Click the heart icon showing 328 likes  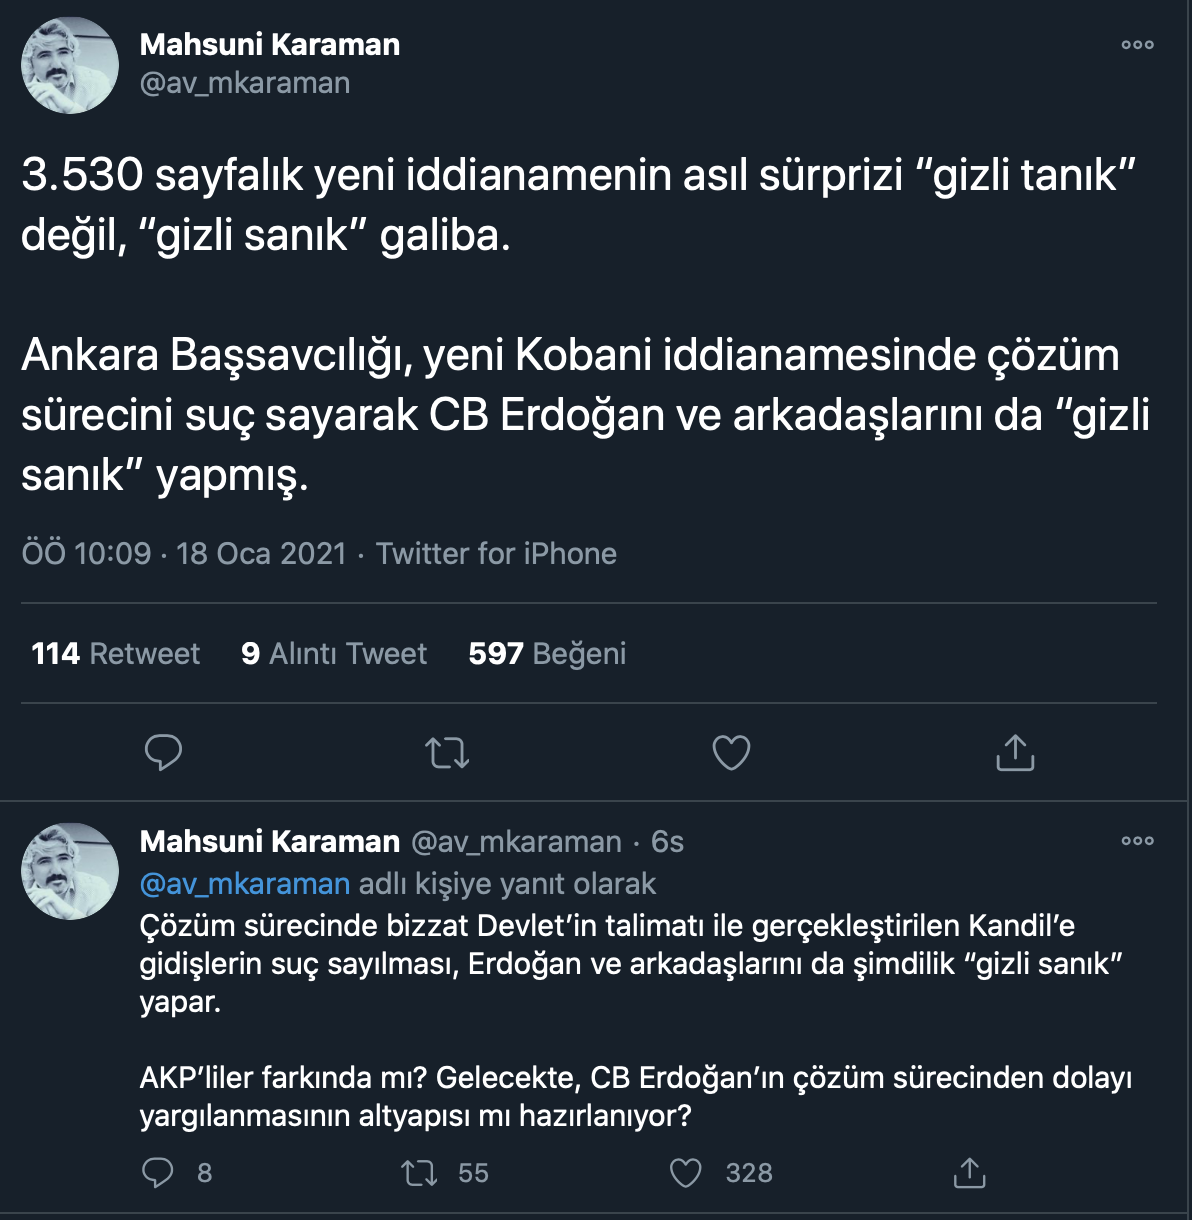[x=686, y=1172]
